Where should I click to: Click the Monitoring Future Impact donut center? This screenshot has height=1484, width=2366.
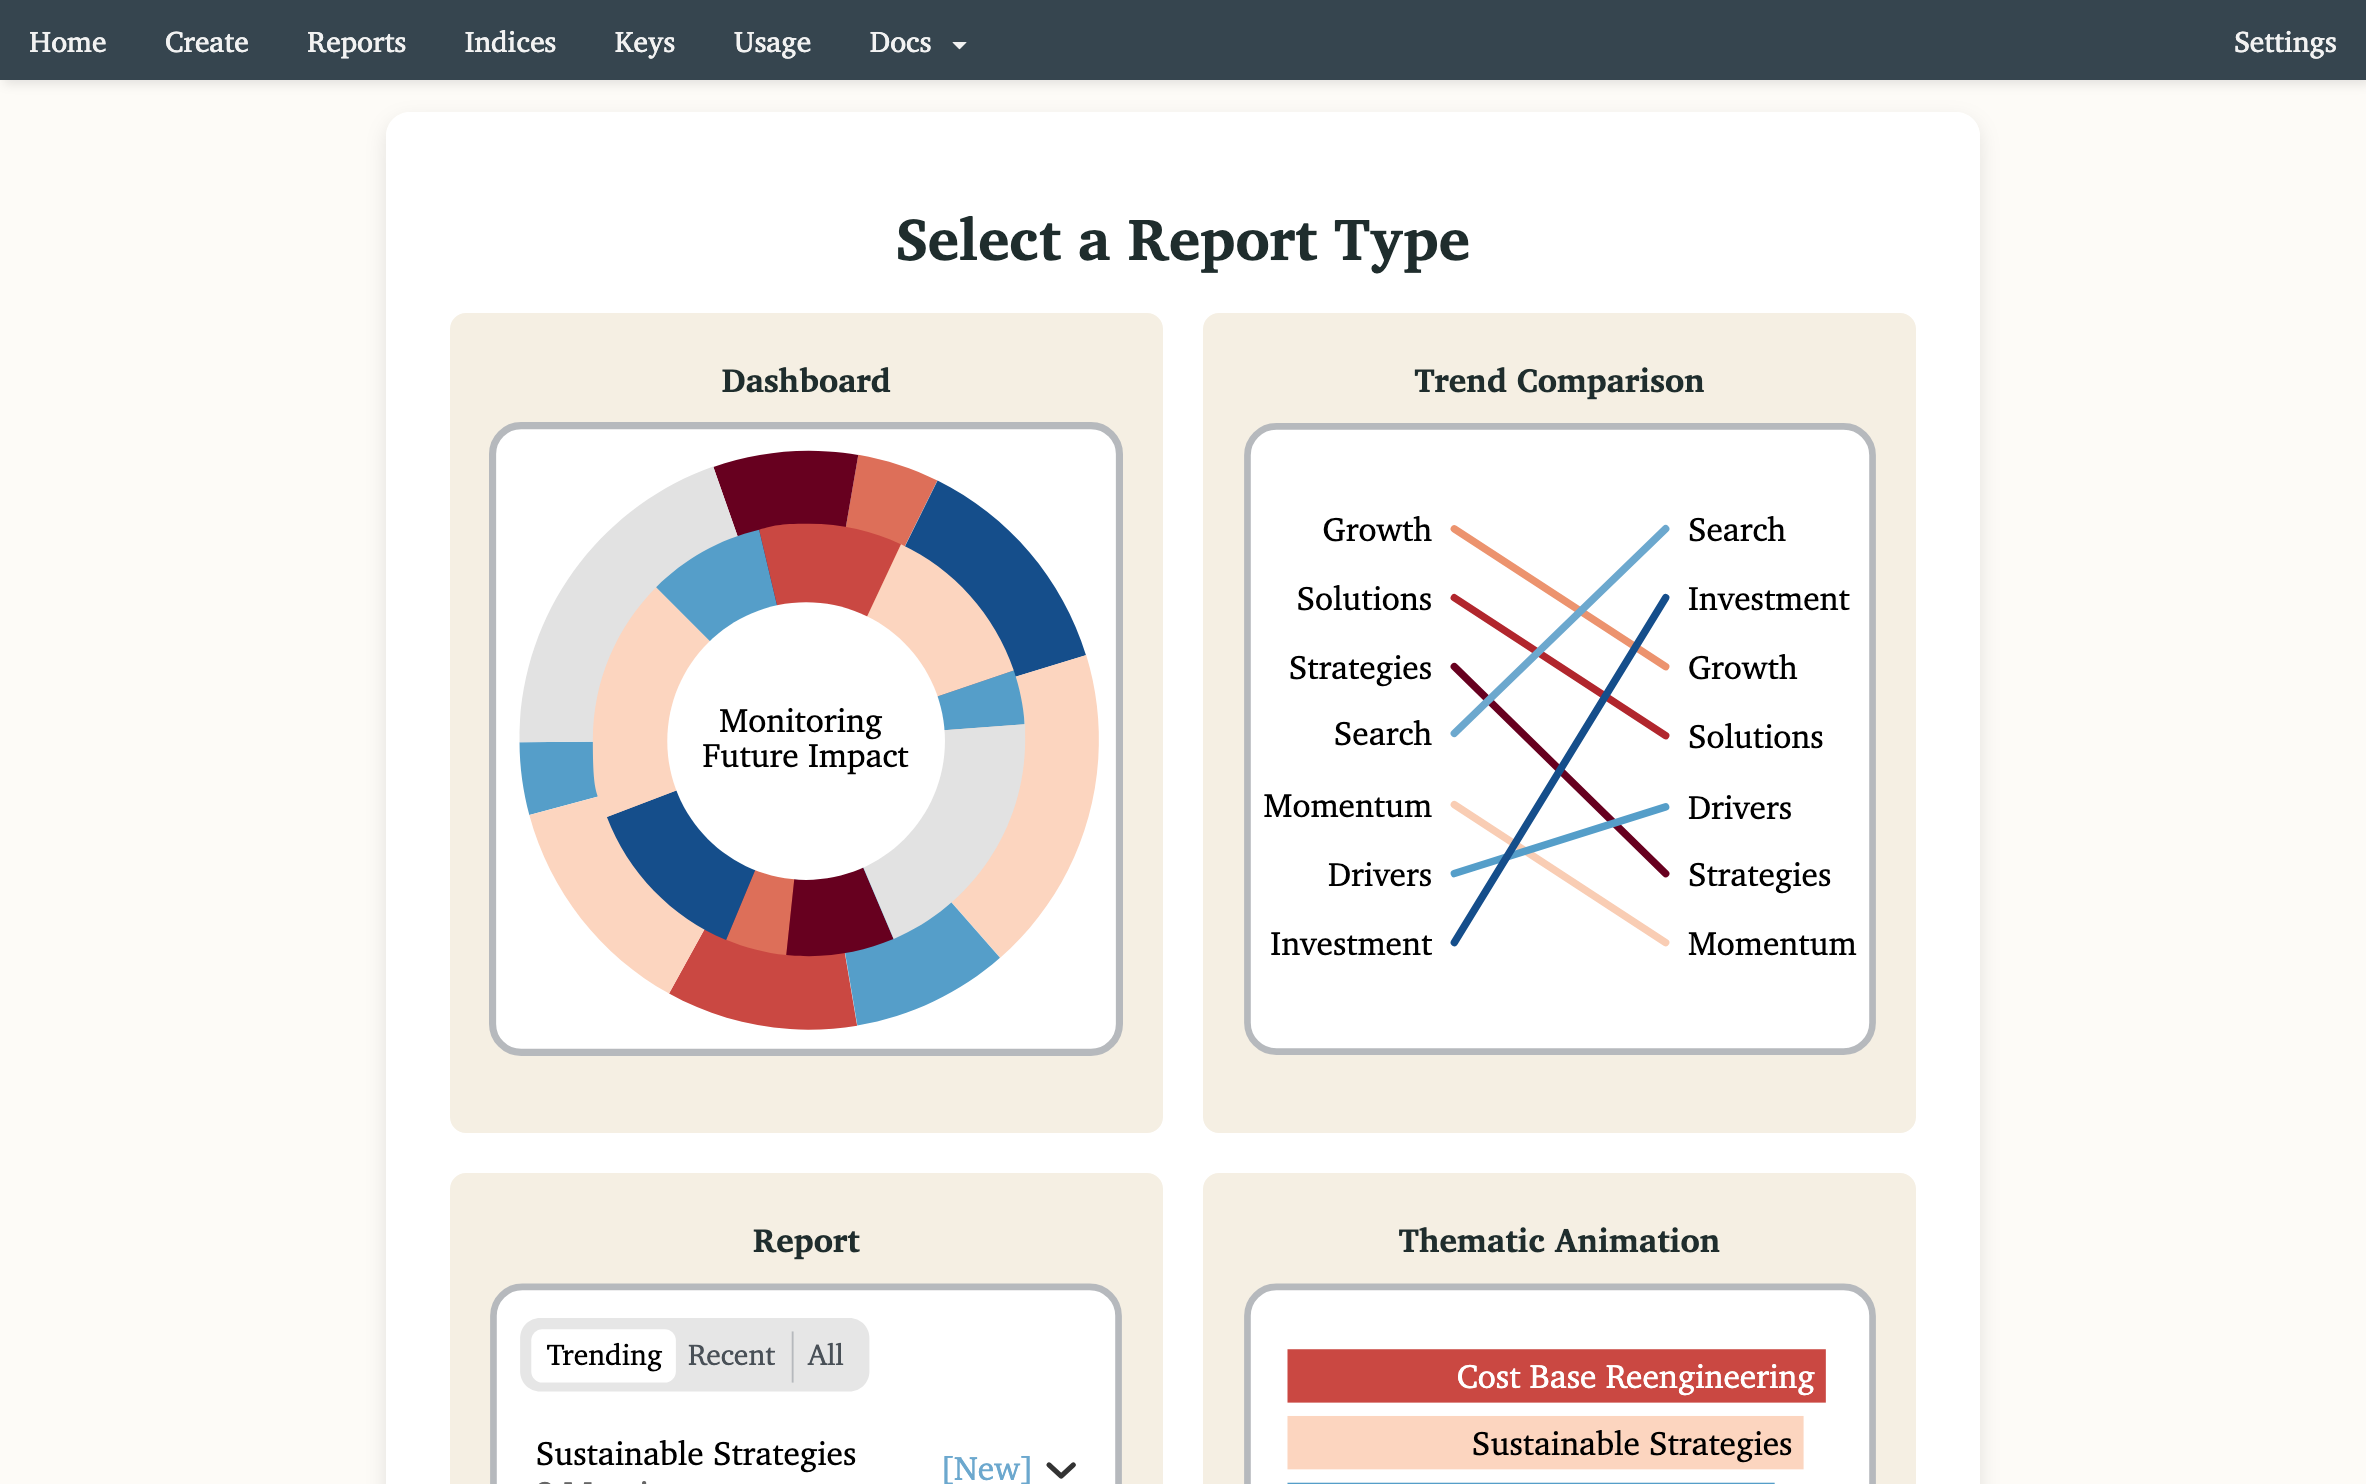[x=804, y=738]
